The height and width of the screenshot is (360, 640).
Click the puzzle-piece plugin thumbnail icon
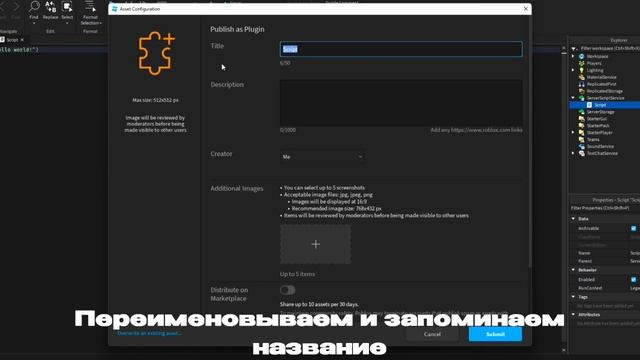point(156,53)
